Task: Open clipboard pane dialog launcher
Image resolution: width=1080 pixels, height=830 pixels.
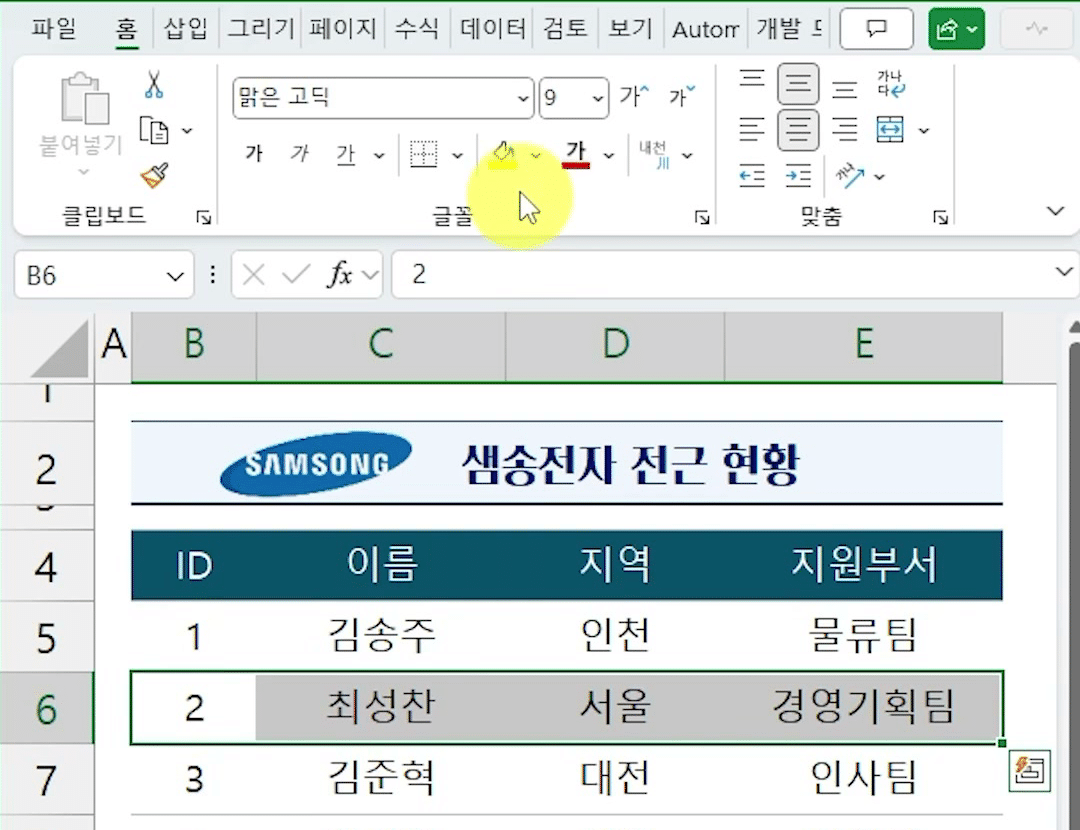Action: [x=203, y=218]
